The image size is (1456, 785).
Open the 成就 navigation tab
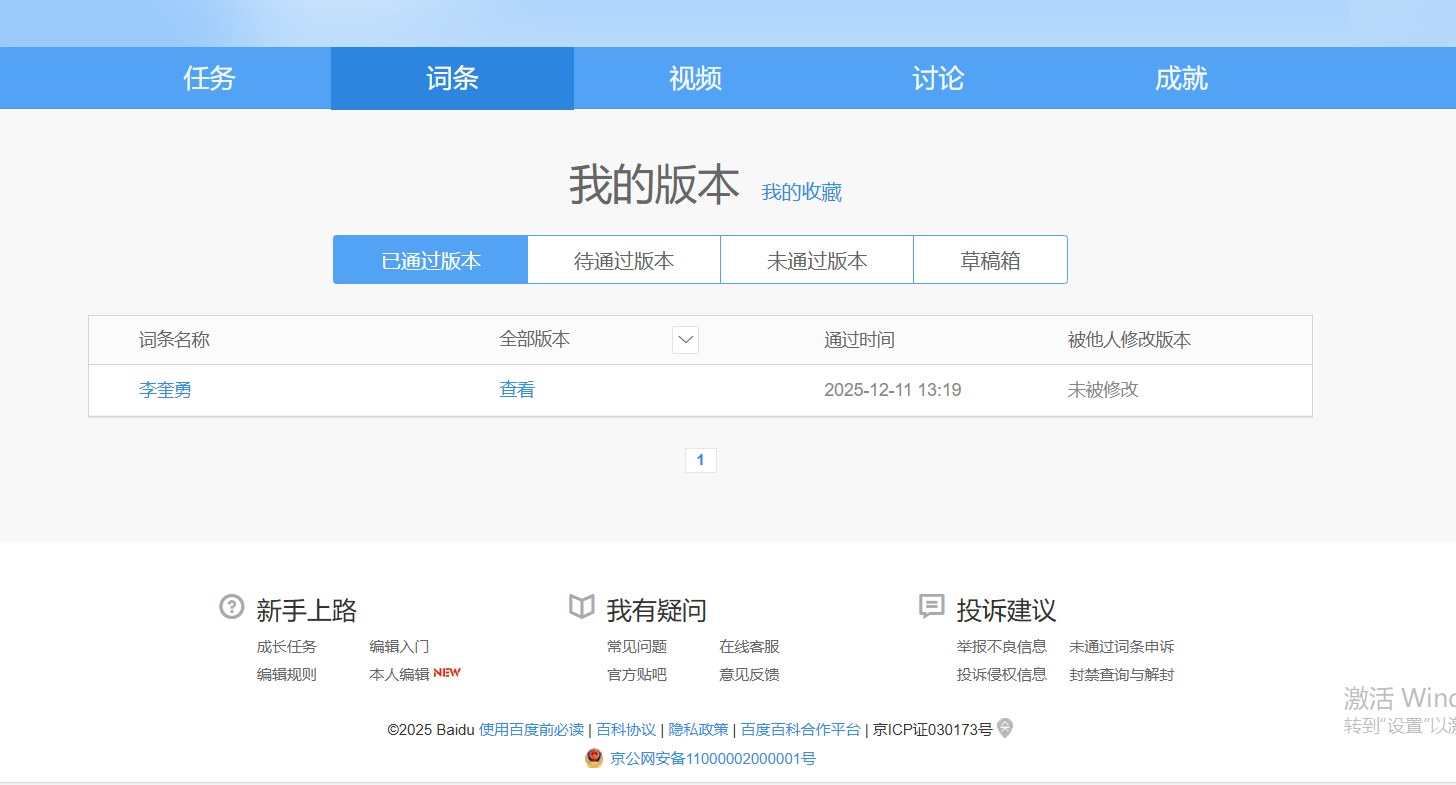click(1181, 78)
